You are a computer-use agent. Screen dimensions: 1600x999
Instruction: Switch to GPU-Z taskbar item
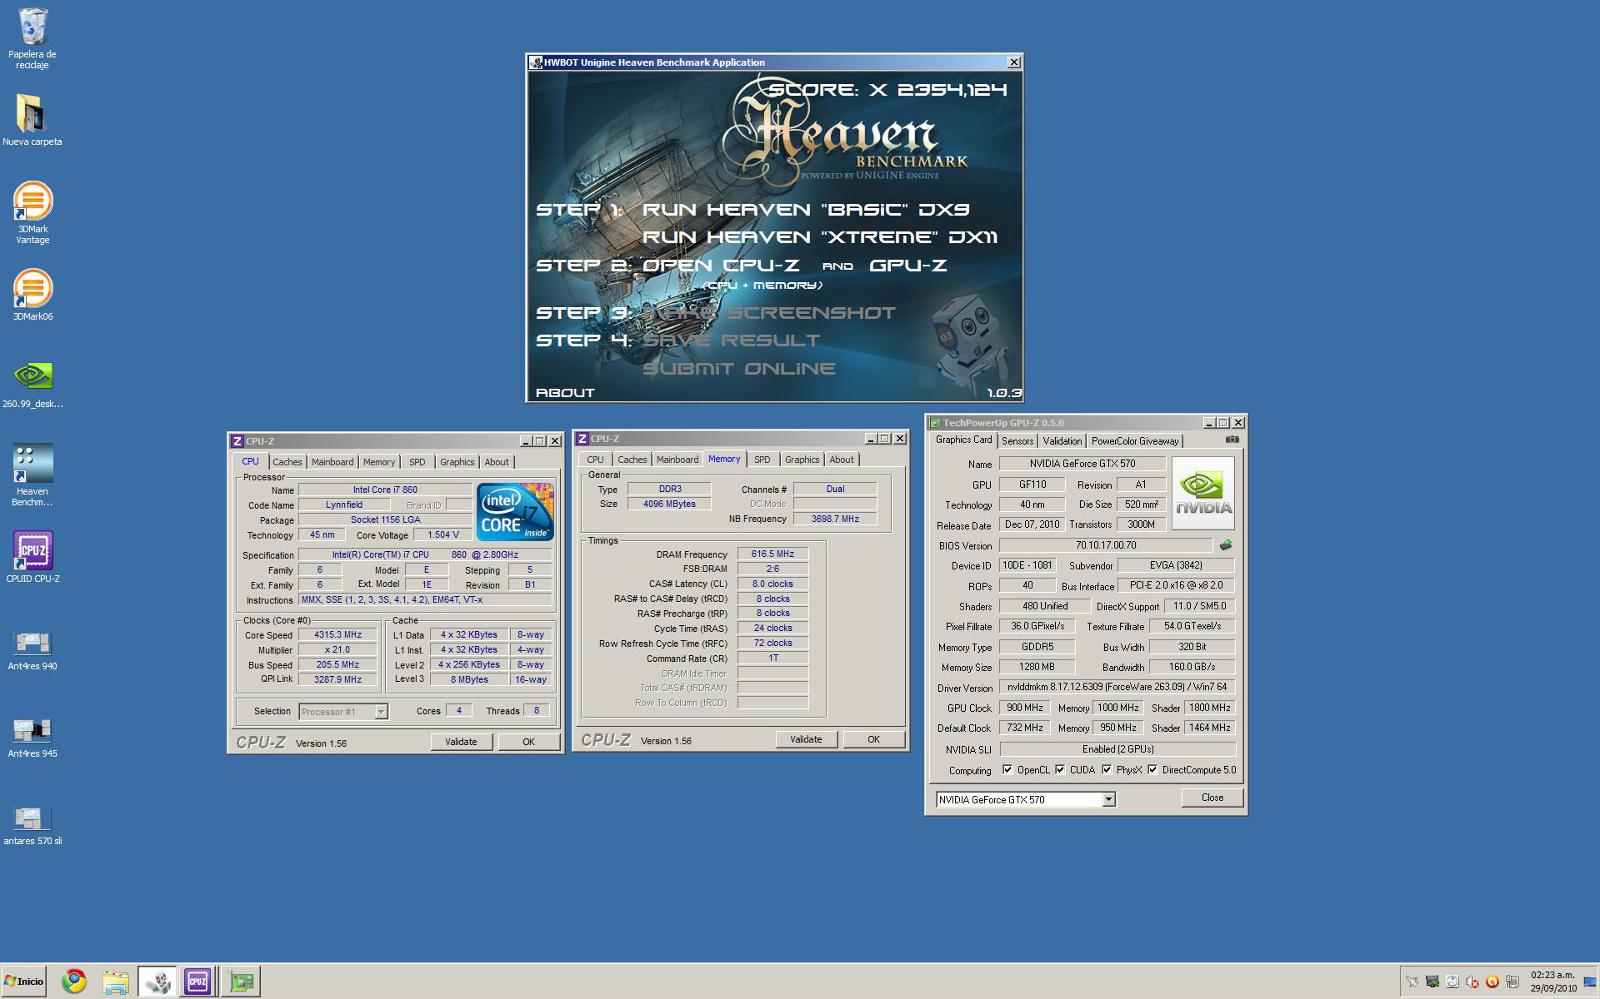tap(241, 981)
